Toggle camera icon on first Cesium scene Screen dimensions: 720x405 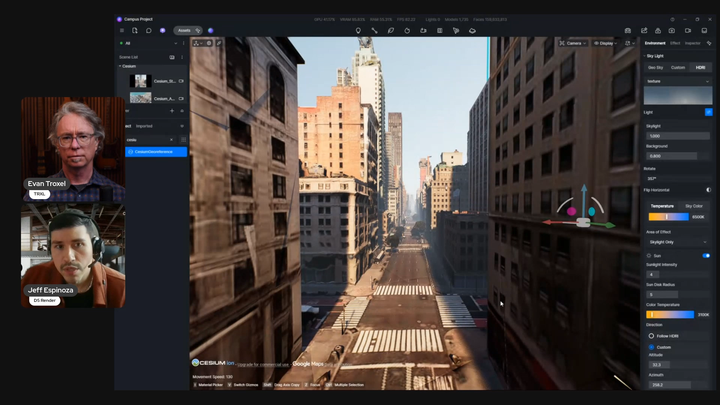[x=181, y=81]
